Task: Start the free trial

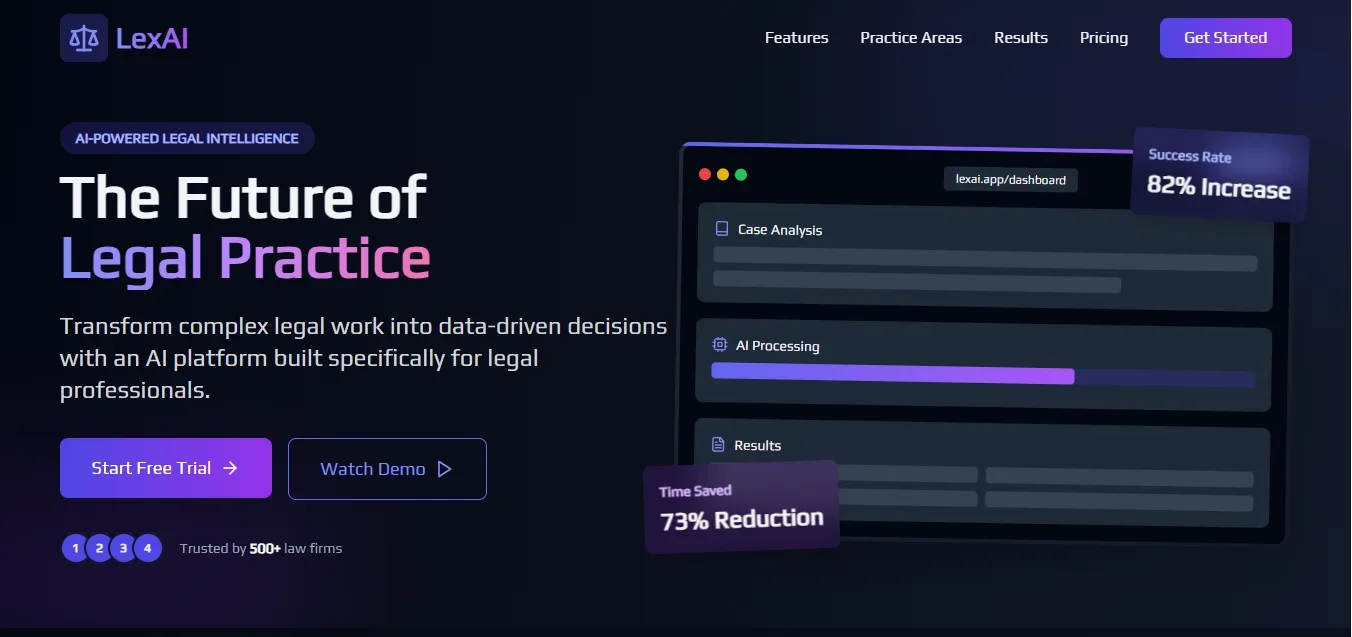Action: [x=165, y=468]
